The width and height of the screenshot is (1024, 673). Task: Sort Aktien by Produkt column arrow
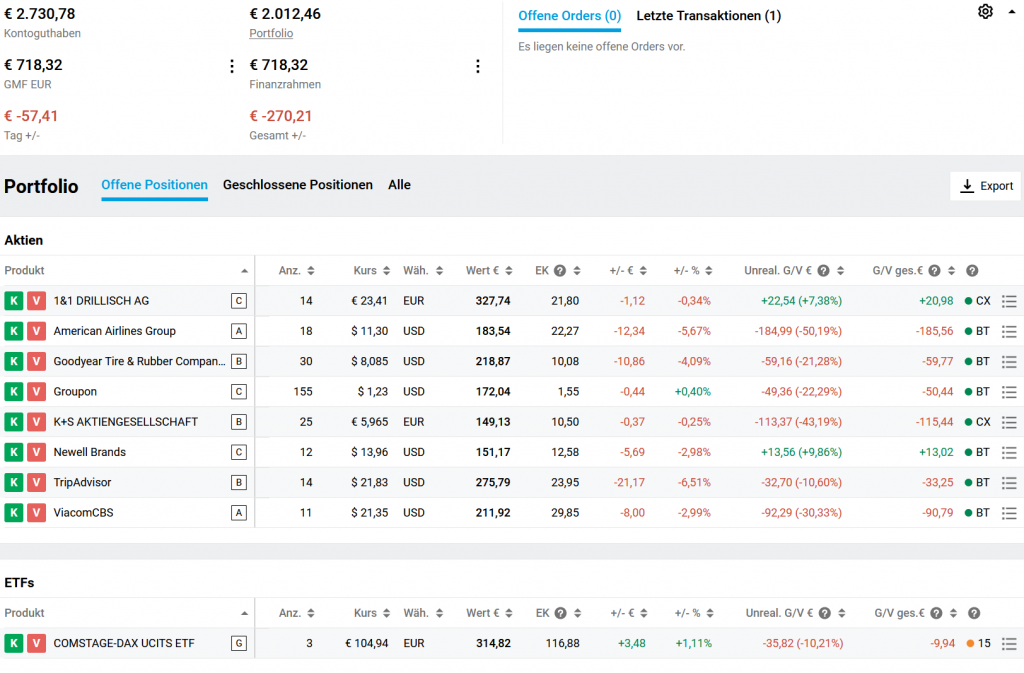tap(245, 271)
